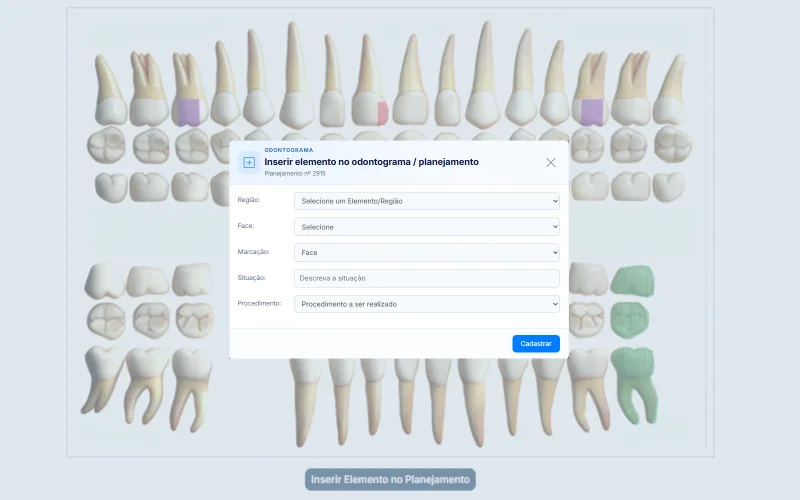The image size is (800, 500).
Task: Open the Região element dropdown
Action: pyautogui.click(x=427, y=201)
